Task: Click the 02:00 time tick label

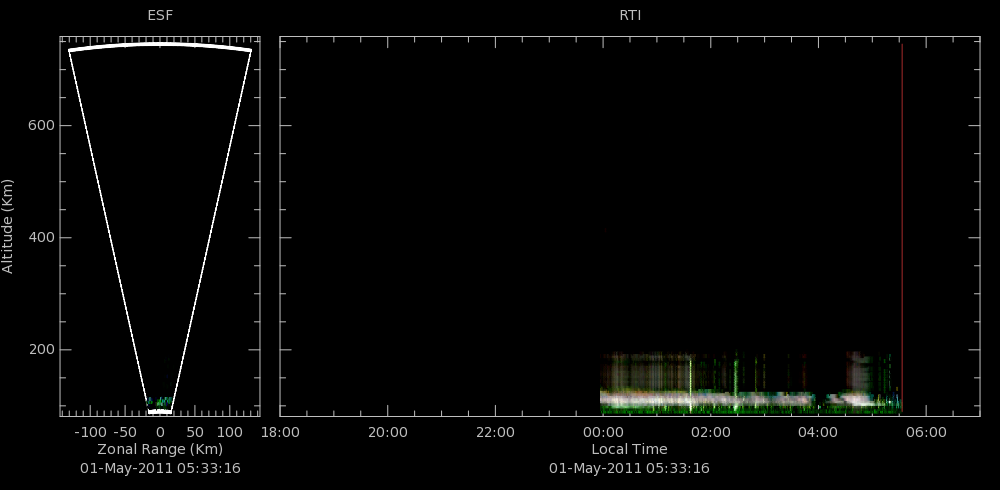Action: (x=710, y=433)
